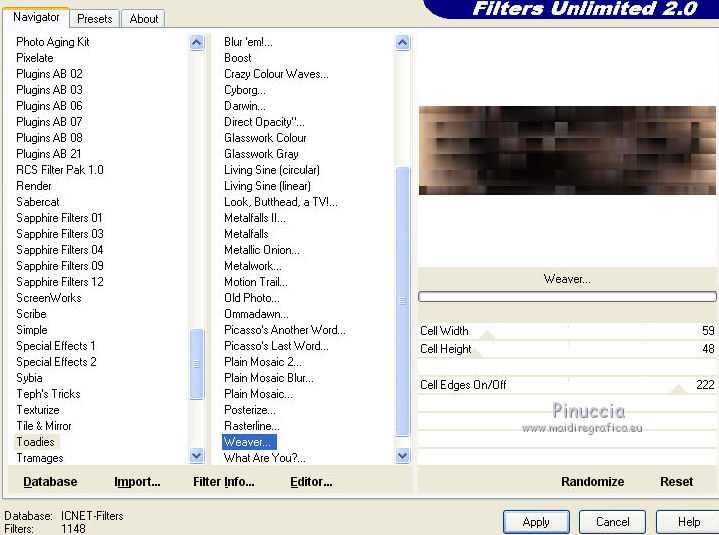
Task: Select the Pixelate category
Action: point(34,58)
